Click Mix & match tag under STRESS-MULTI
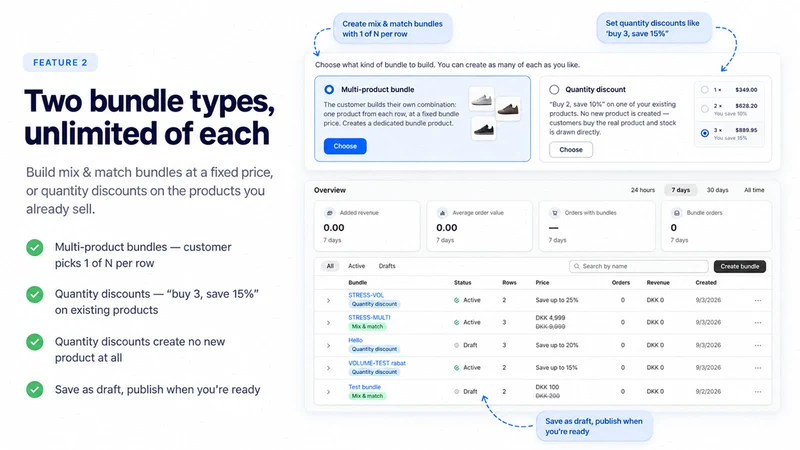 pos(367,327)
